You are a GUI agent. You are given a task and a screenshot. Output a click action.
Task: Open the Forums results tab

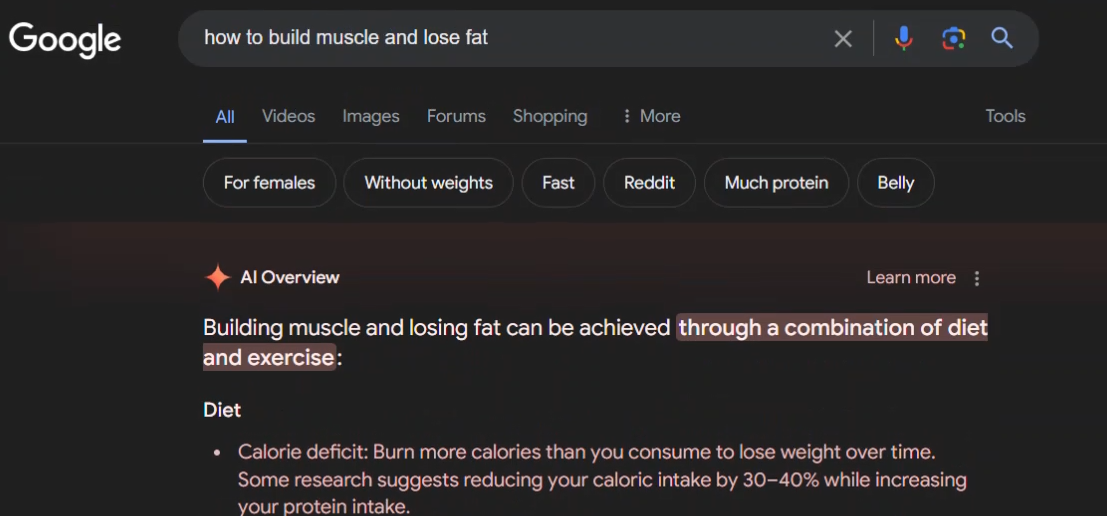(x=456, y=116)
